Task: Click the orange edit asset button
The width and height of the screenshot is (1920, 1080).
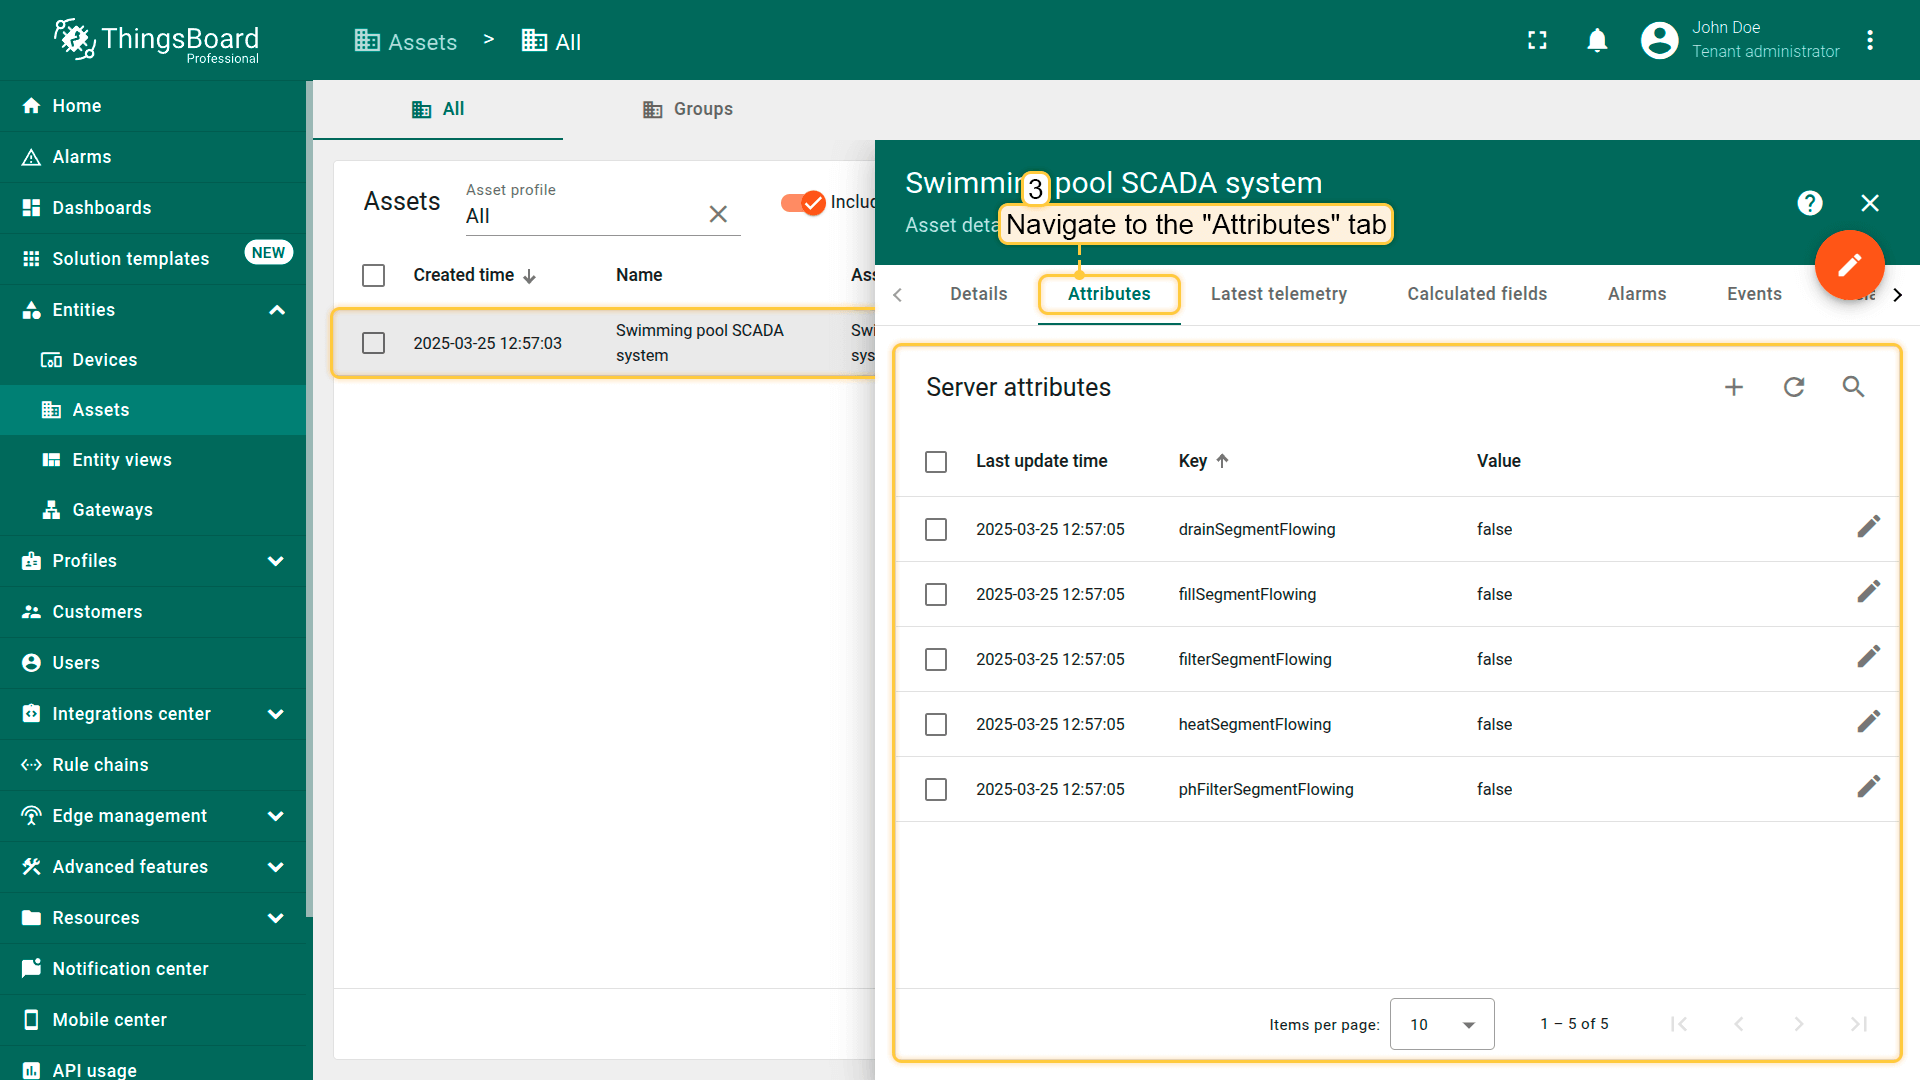Action: point(1849,265)
